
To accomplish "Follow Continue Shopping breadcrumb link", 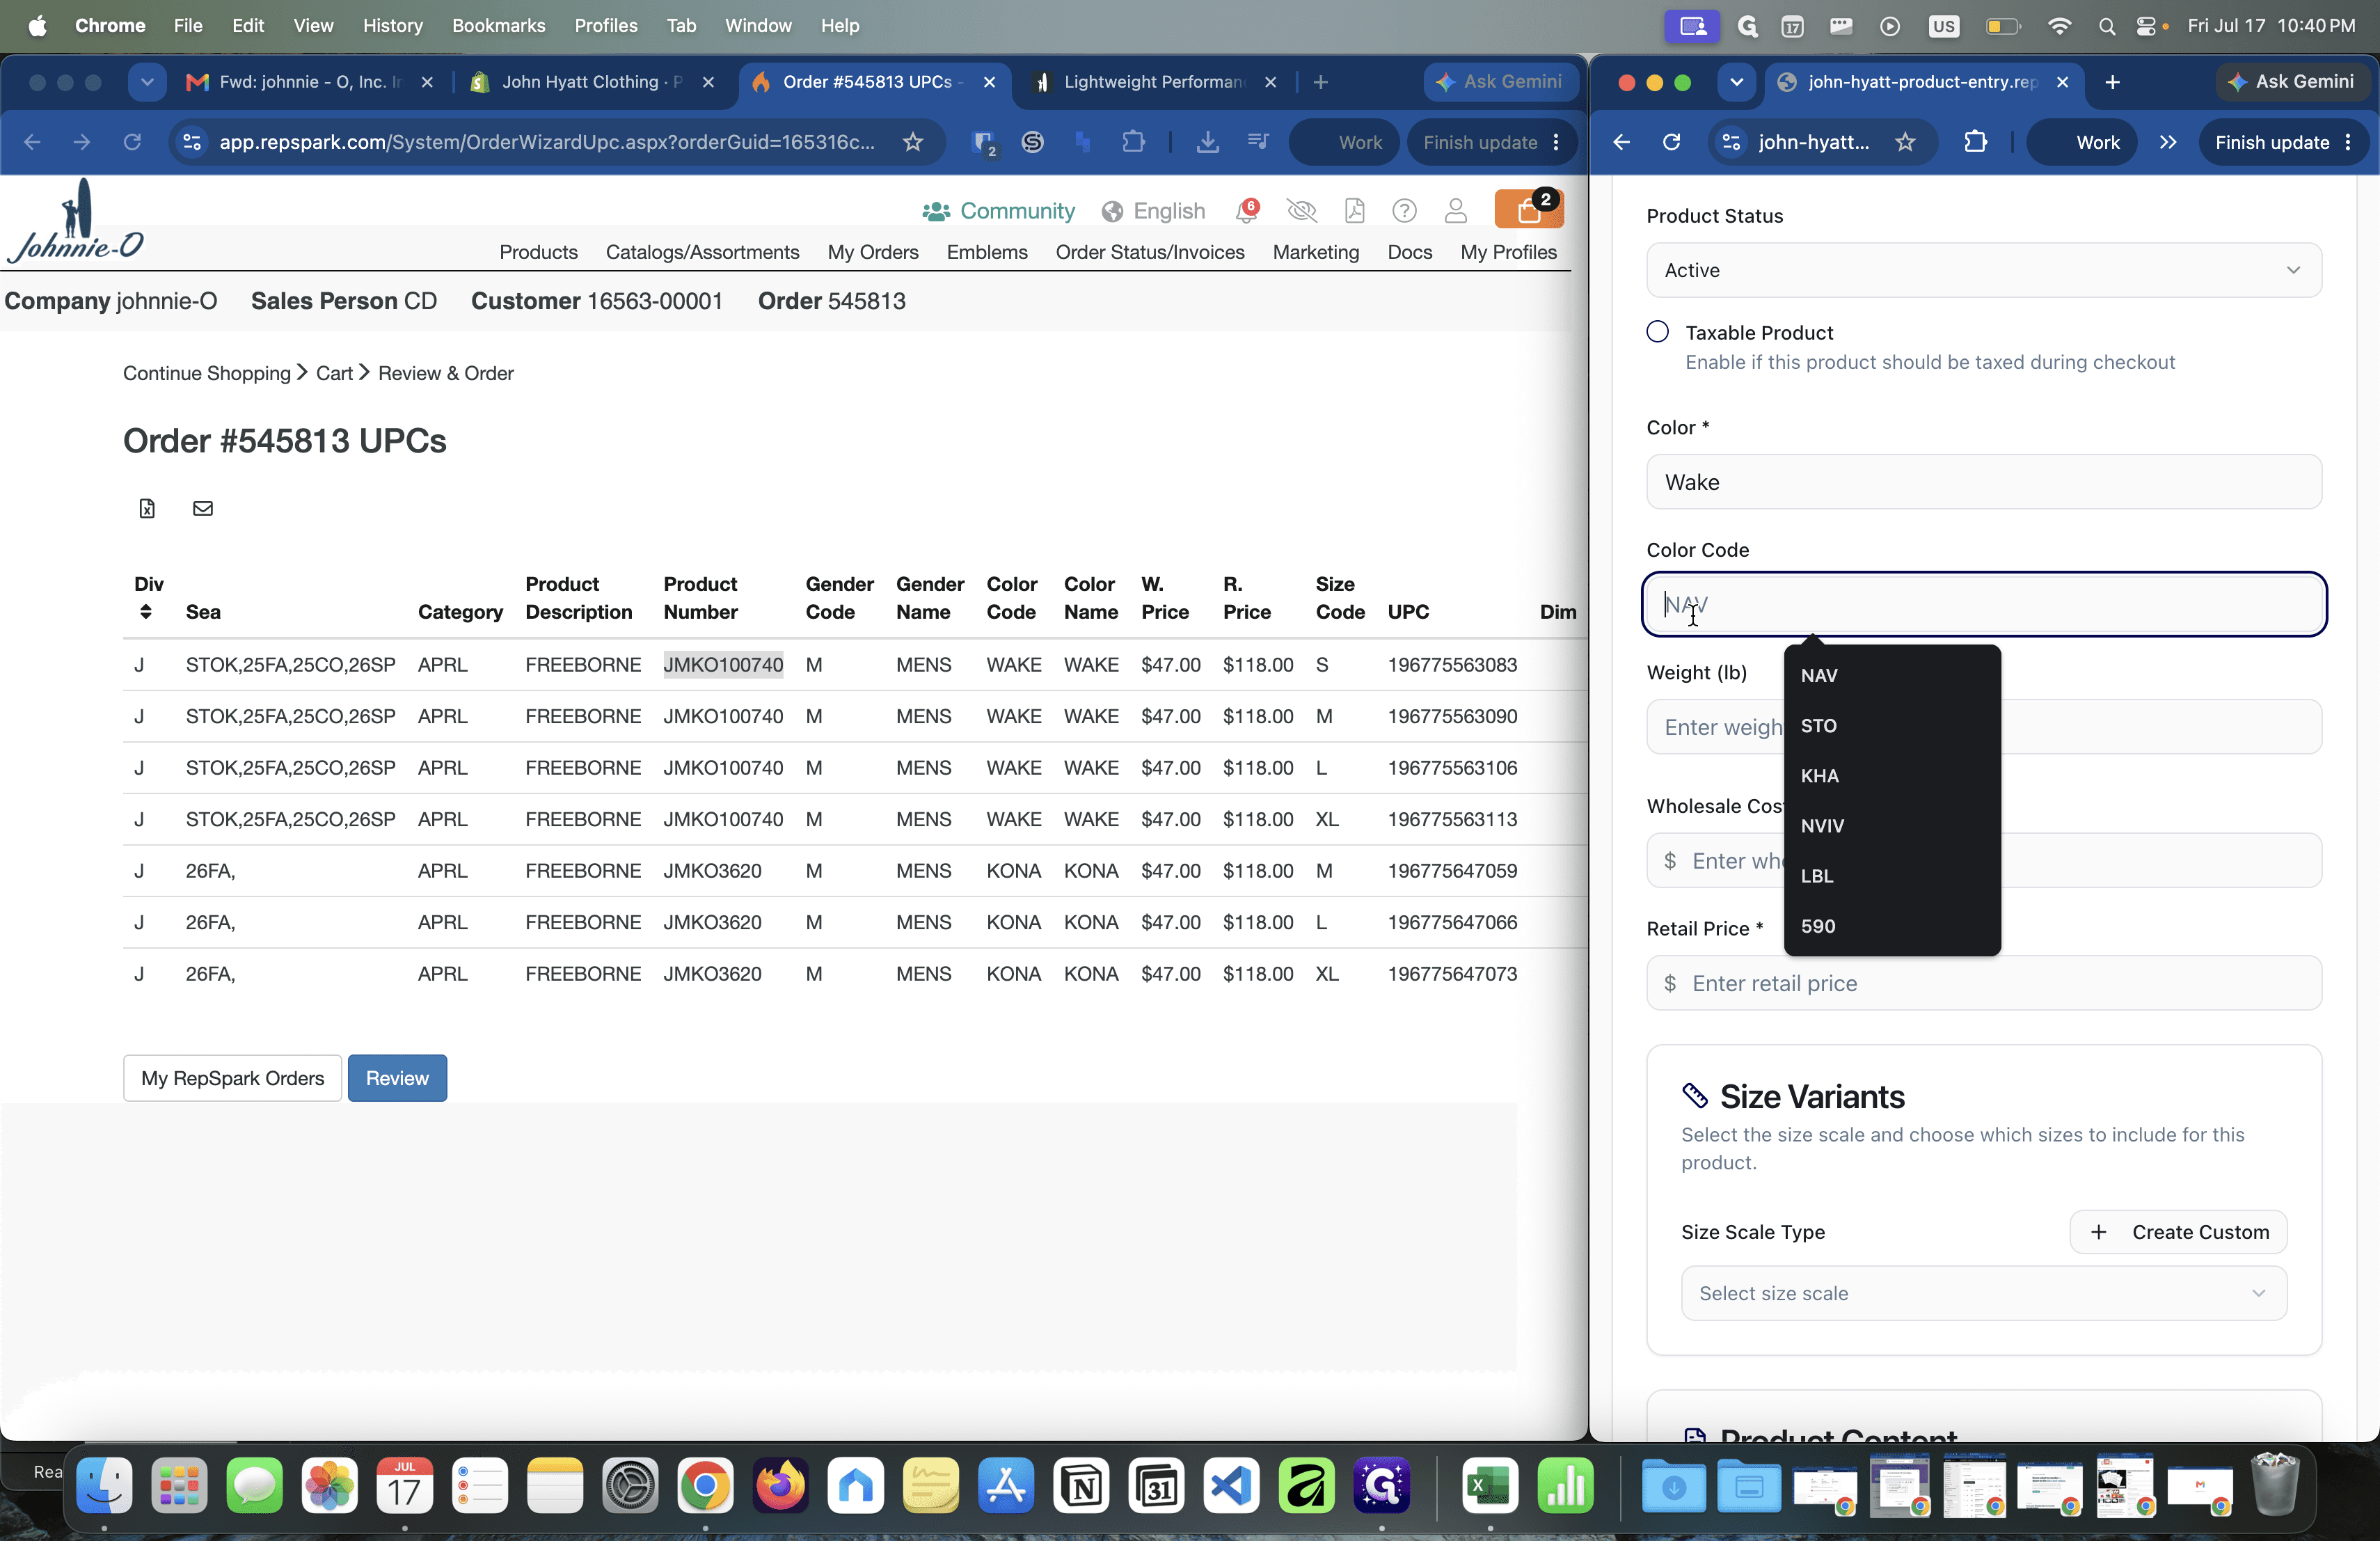I will (206, 373).
